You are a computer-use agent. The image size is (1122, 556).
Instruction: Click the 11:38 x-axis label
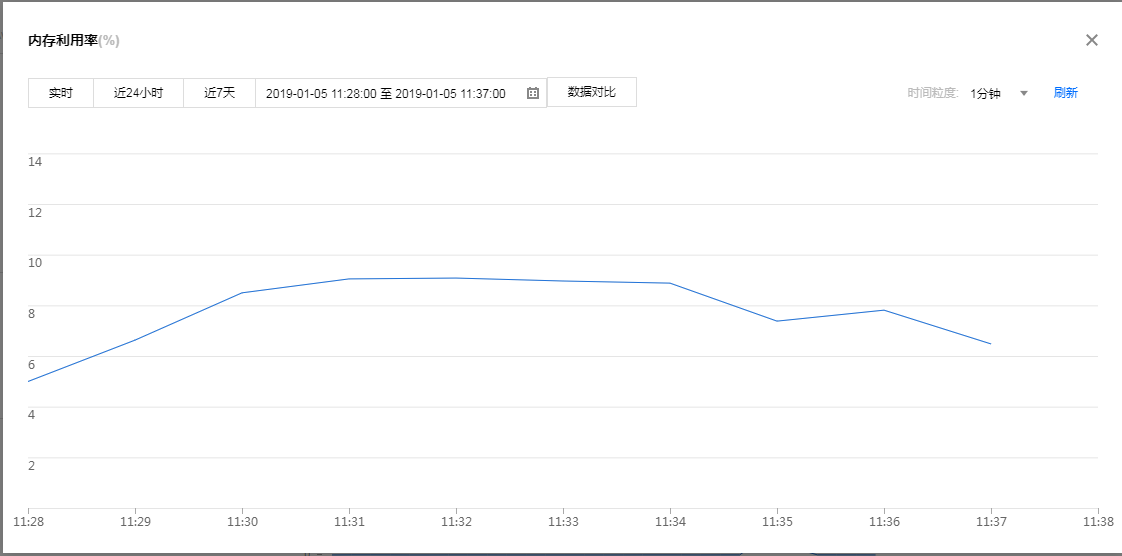coord(1098,522)
